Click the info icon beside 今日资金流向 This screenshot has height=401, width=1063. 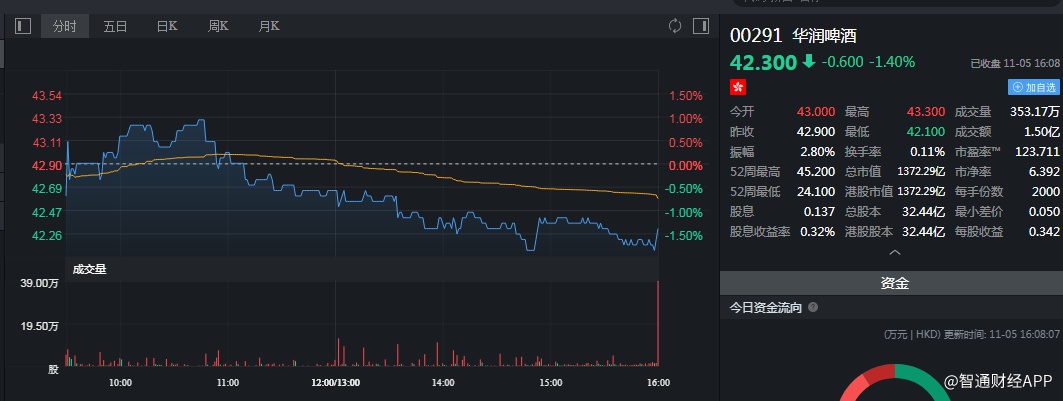[812, 308]
